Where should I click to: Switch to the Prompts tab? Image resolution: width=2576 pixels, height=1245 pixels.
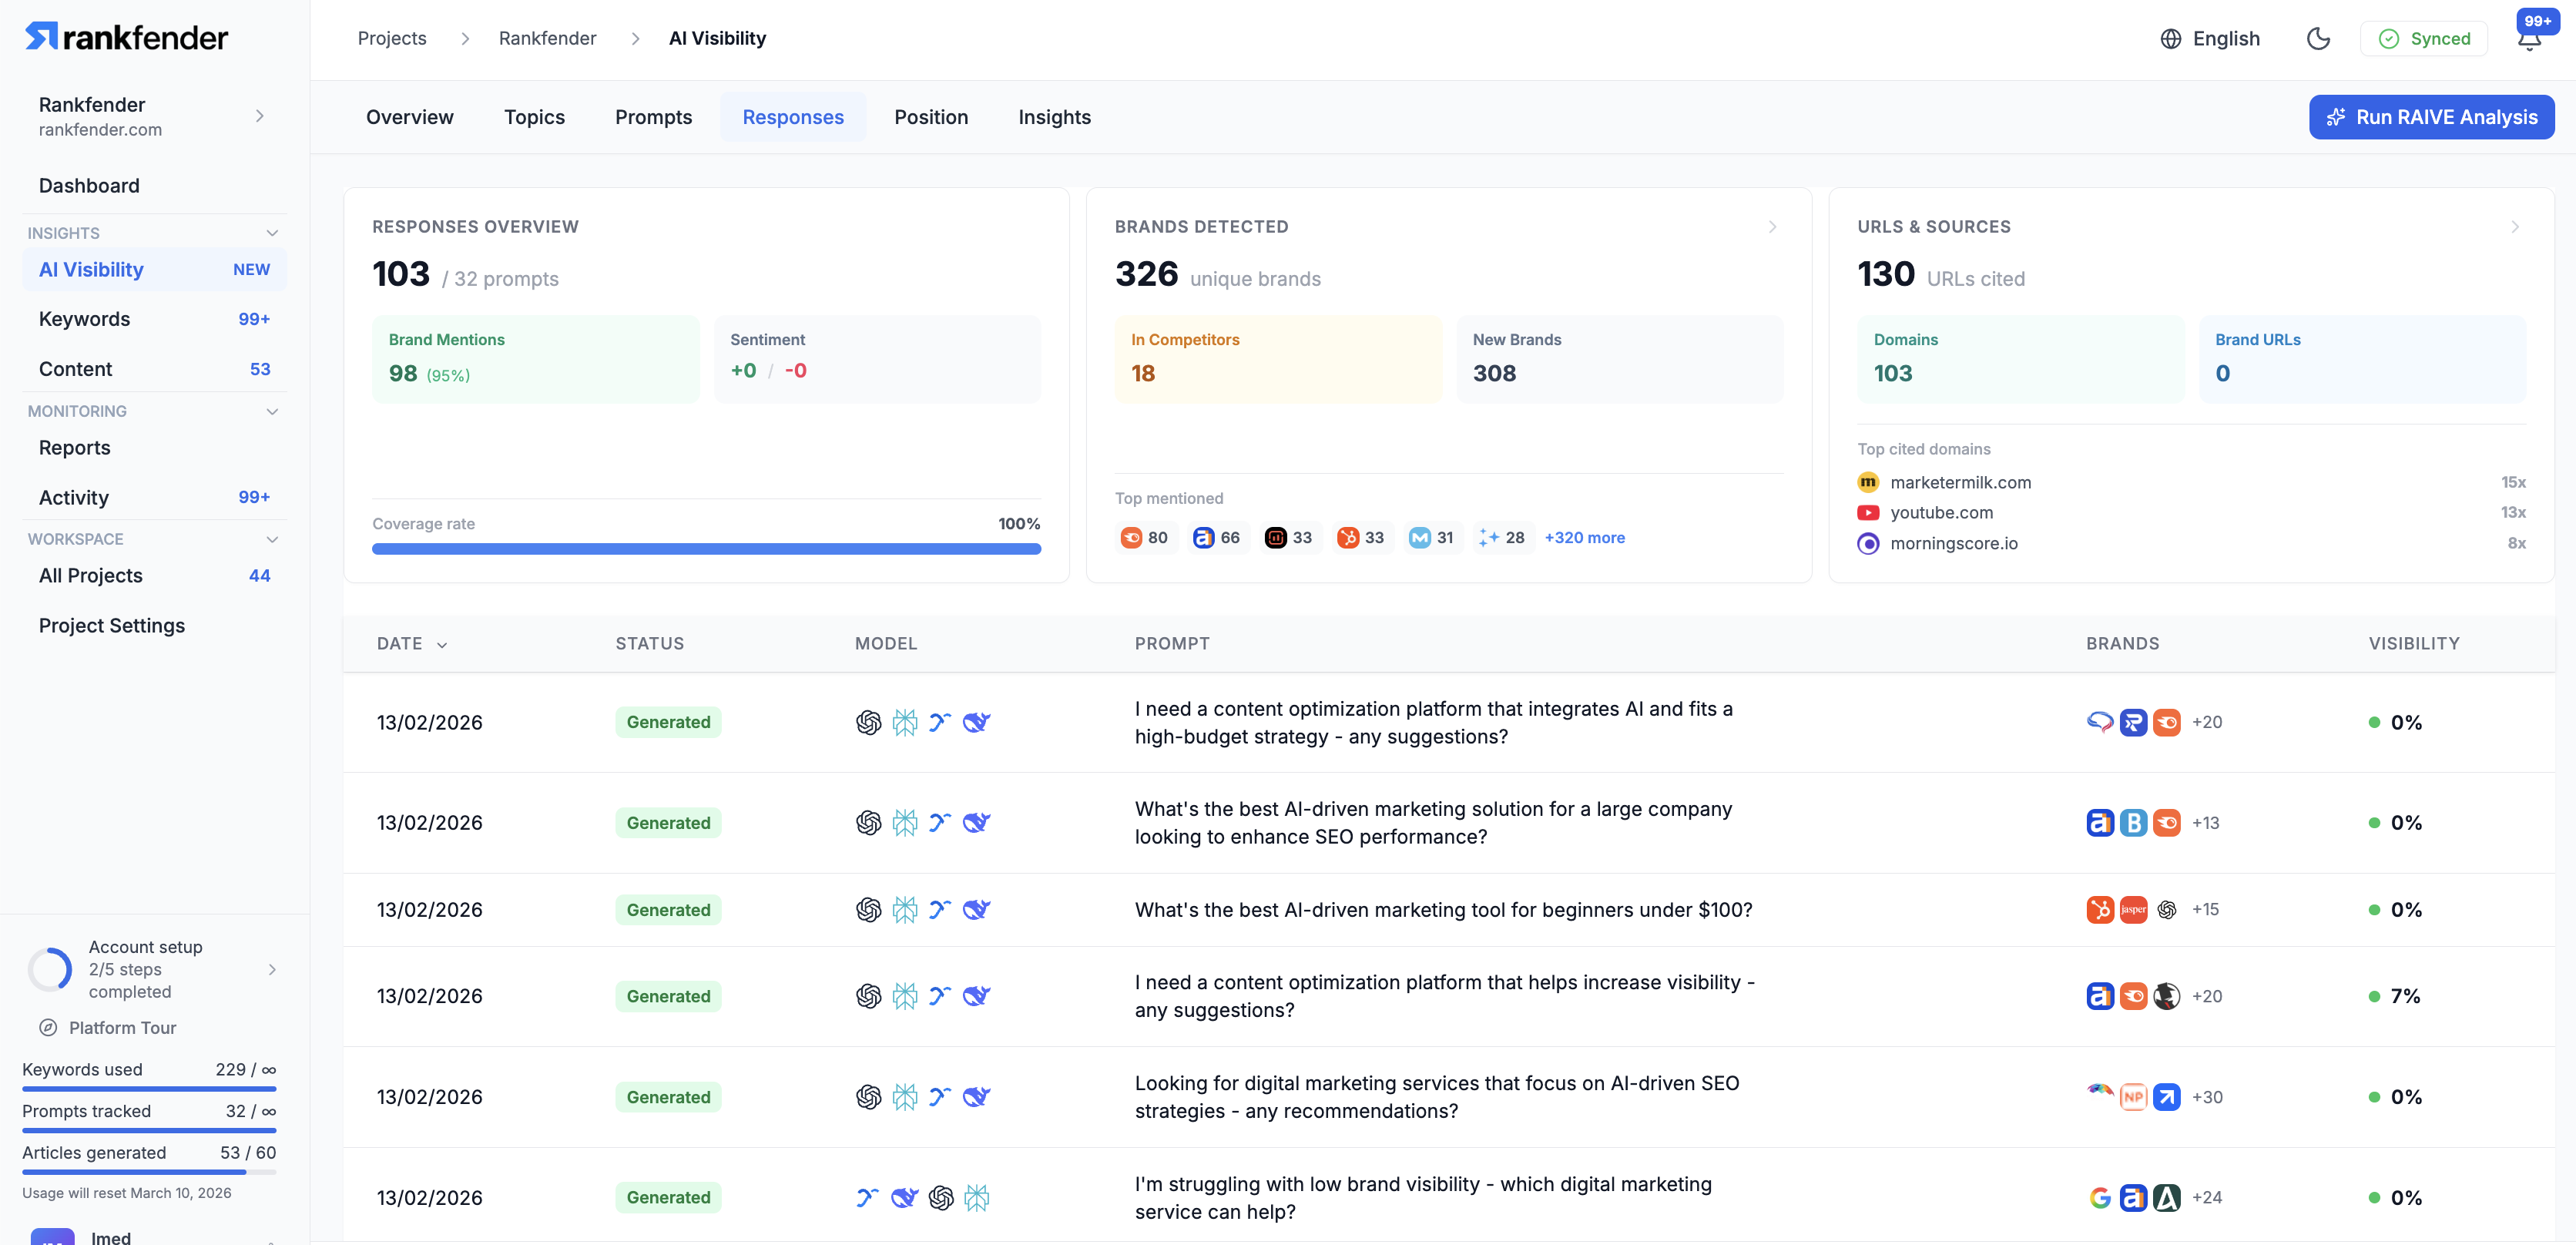pyautogui.click(x=653, y=117)
